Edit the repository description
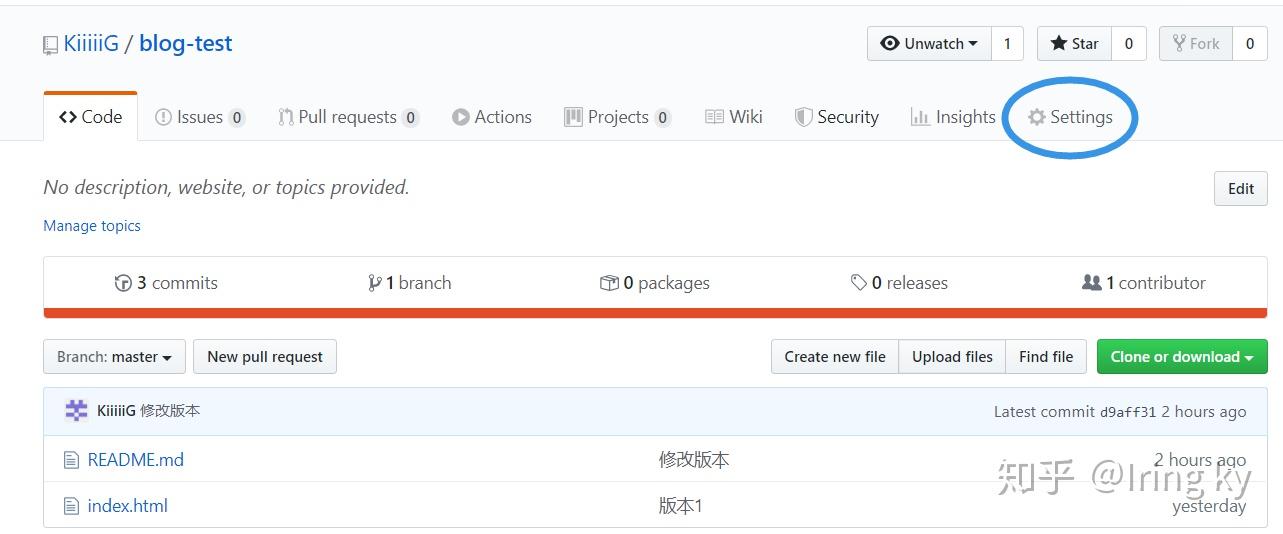 pyautogui.click(x=1241, y=188)
